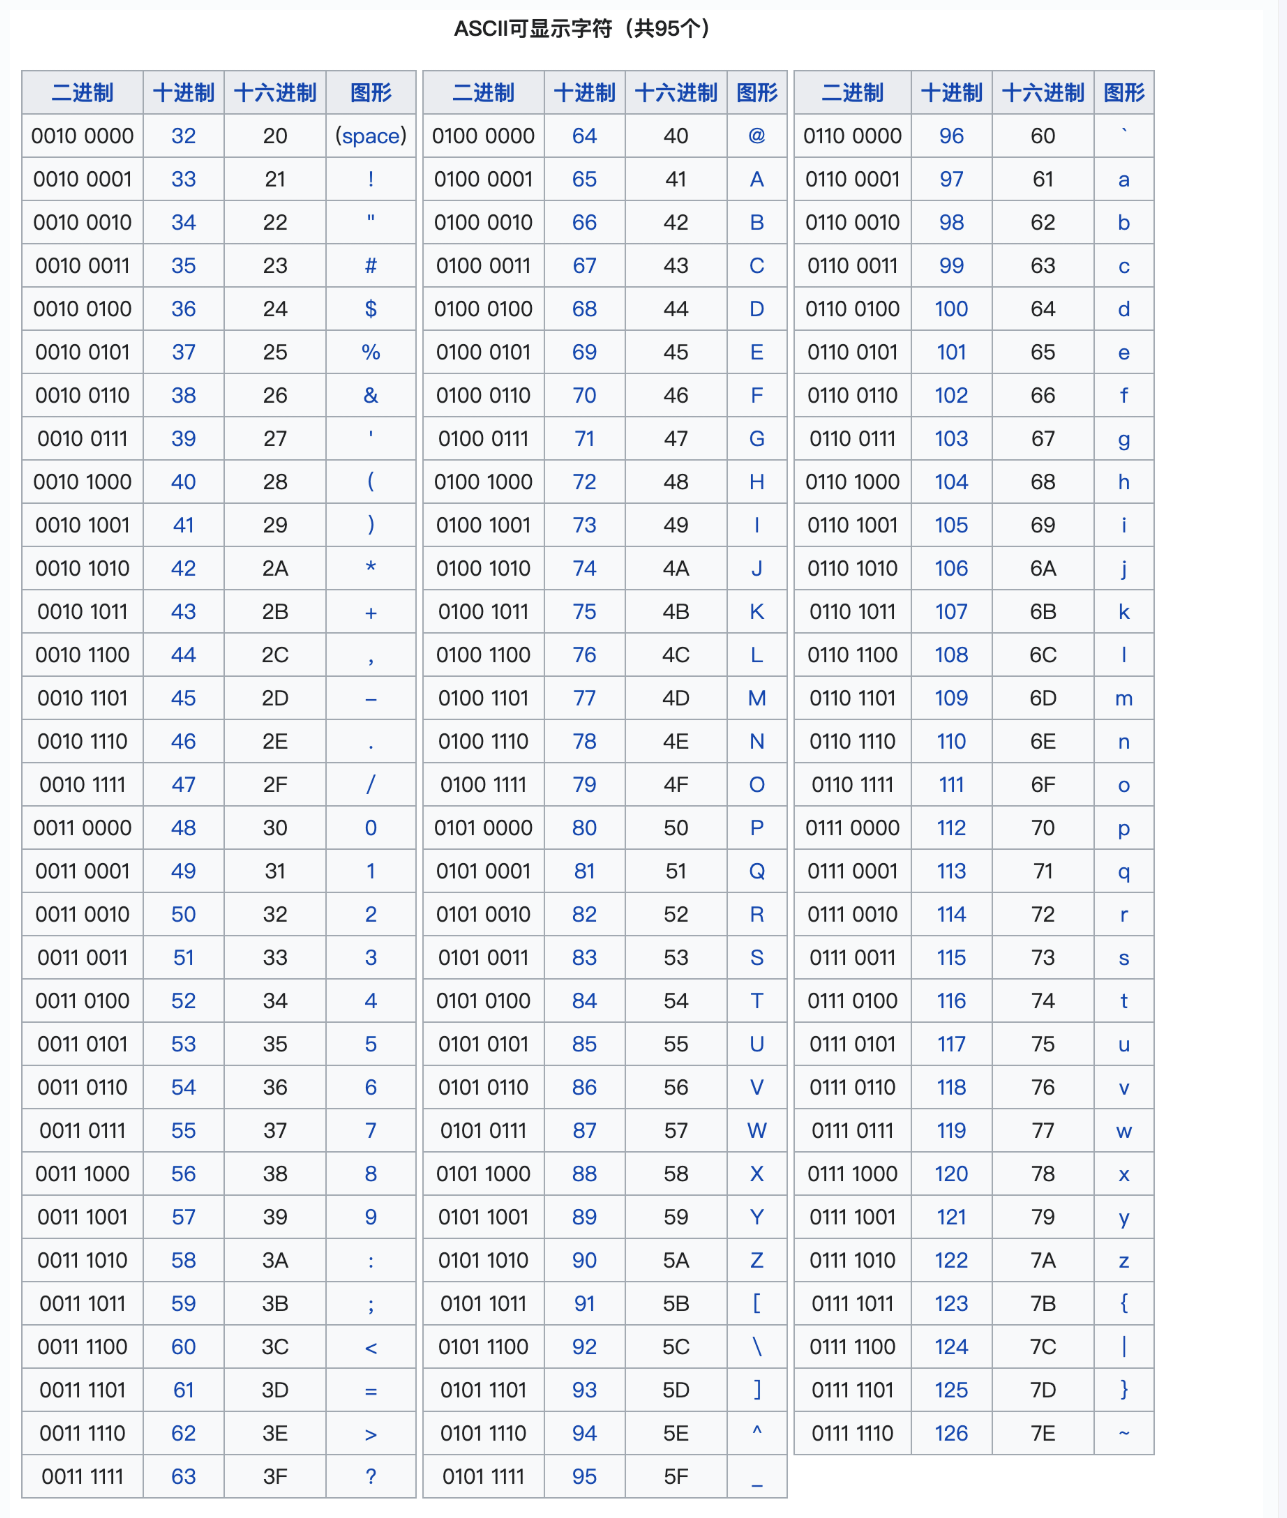The height and width of the screenshot is (1518, 1287).
Task: Click the title "ASCII可显示字符（共95个）"
Action: [x=583, y=28]
